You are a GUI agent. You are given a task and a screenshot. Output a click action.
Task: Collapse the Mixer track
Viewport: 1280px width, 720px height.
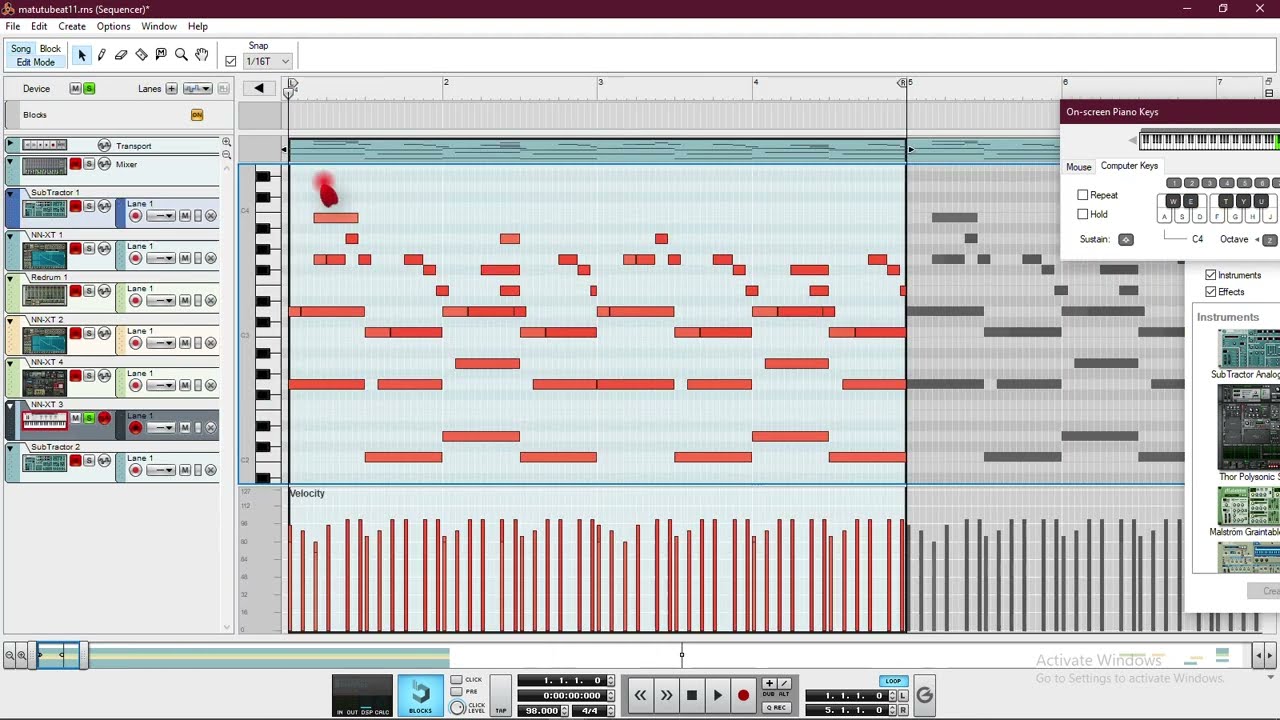(11, 160)
